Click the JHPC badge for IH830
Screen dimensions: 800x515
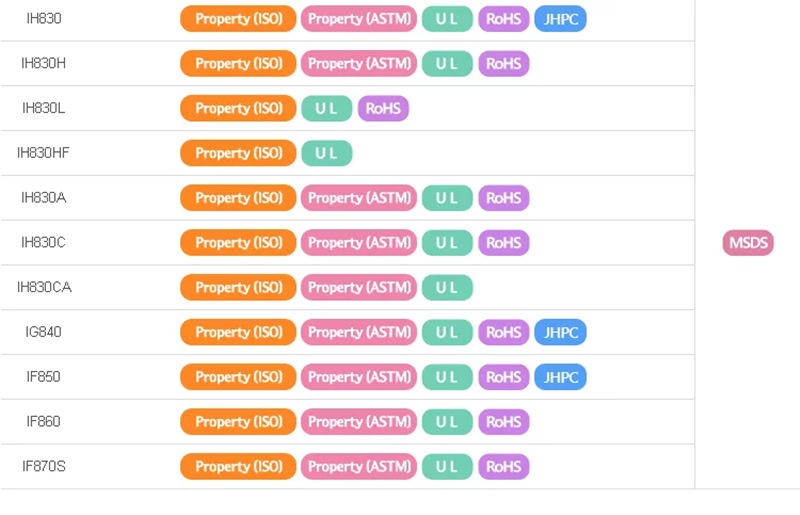point(560,19)
